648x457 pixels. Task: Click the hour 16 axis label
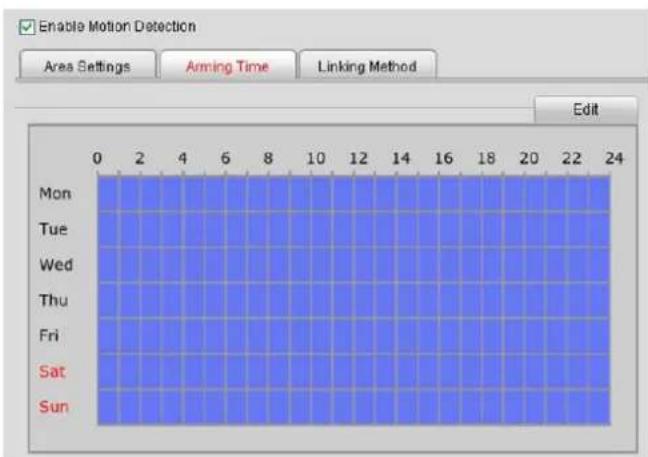[444, 158]
